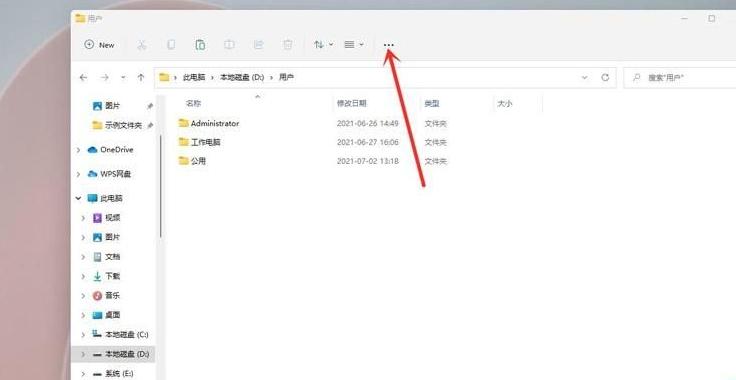This screenshot has height=380, width=736.
Task: Click the New button in toolbar
Action: pos(99,45)
